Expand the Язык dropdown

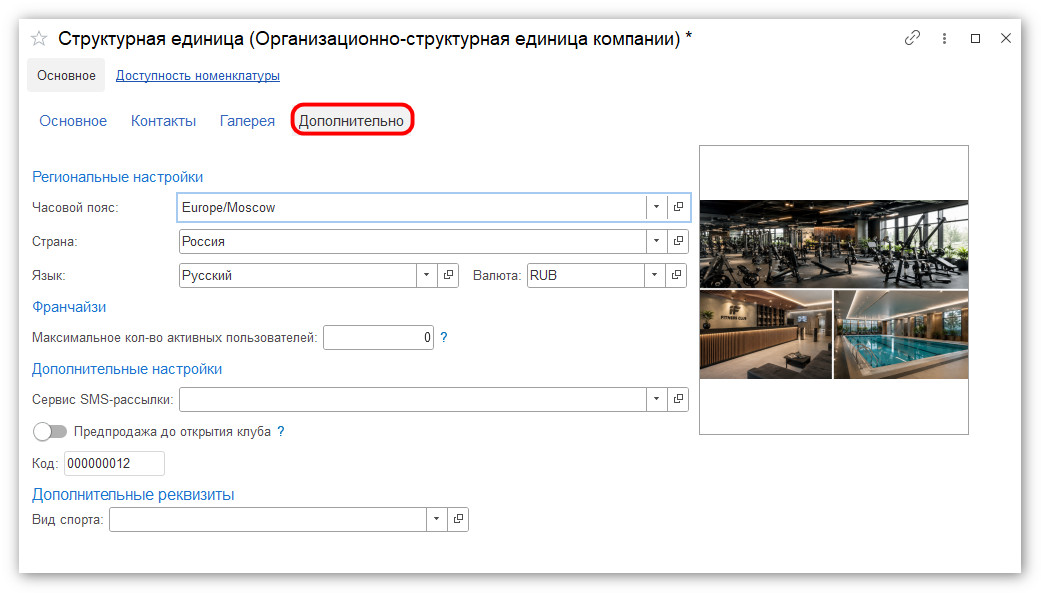pos(426,275)
